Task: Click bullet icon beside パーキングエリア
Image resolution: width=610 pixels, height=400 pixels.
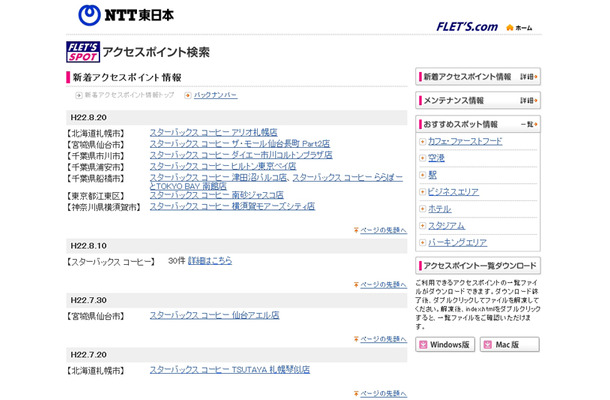Action: [422, 243]
